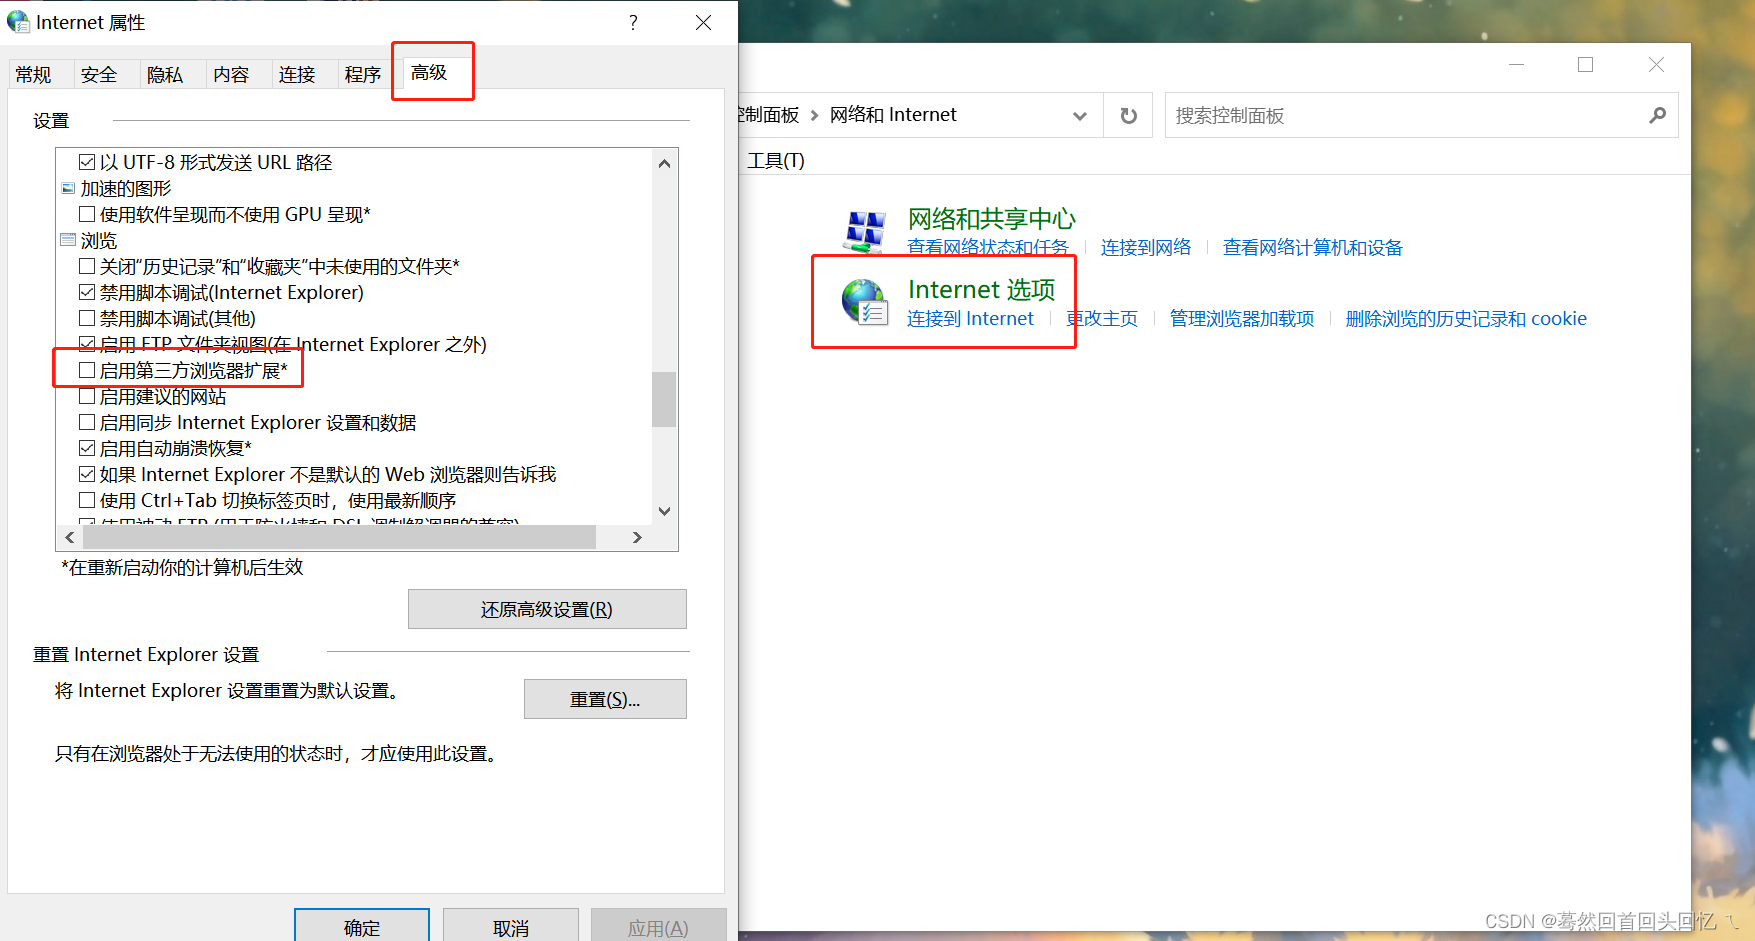Open the 工具(T) menu

[x=776, y=160]
